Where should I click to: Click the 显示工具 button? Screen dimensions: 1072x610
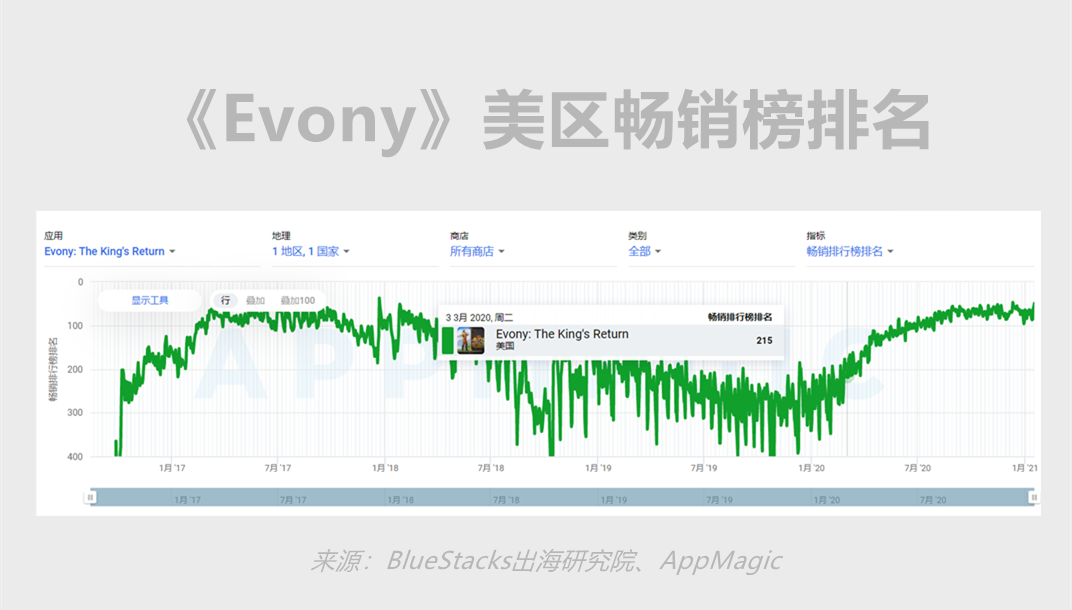150,300
